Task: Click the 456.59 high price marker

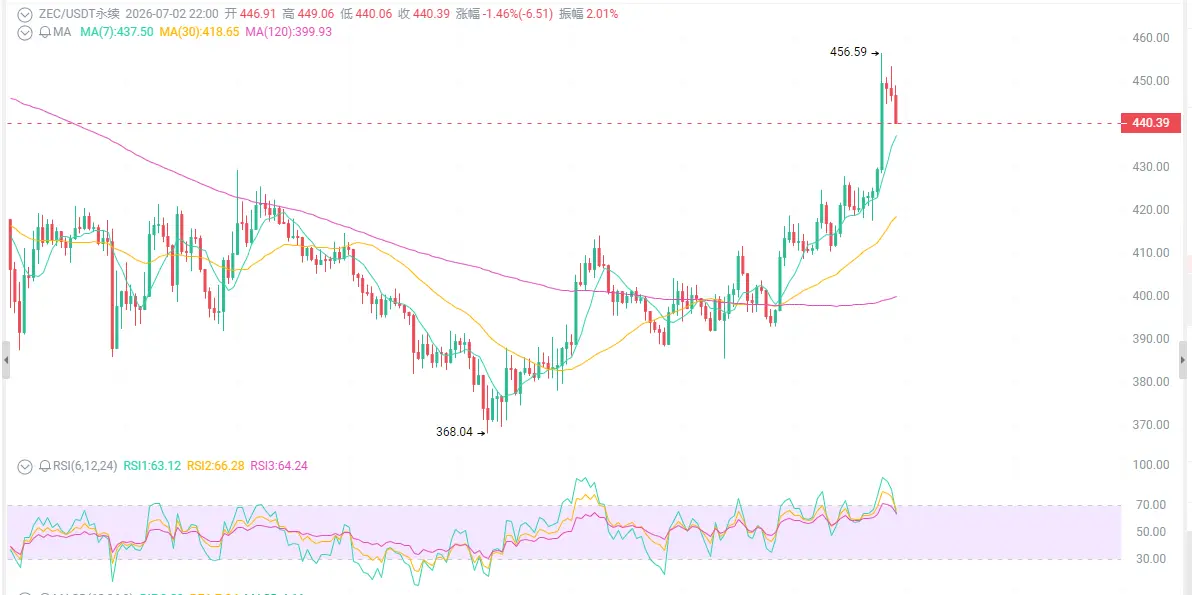Action: click(x=848, y=53)
